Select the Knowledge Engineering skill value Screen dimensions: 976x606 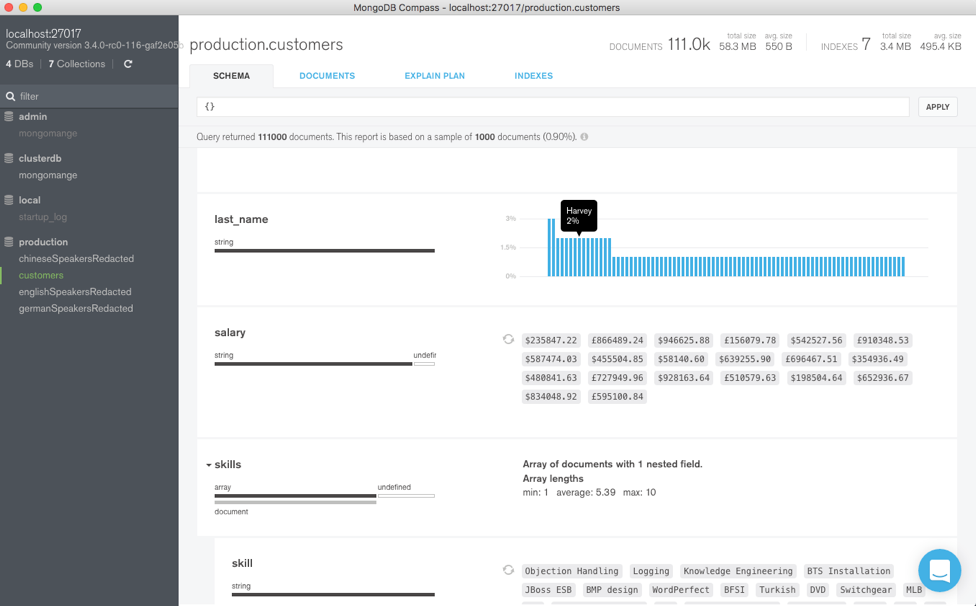click(738, 571)
